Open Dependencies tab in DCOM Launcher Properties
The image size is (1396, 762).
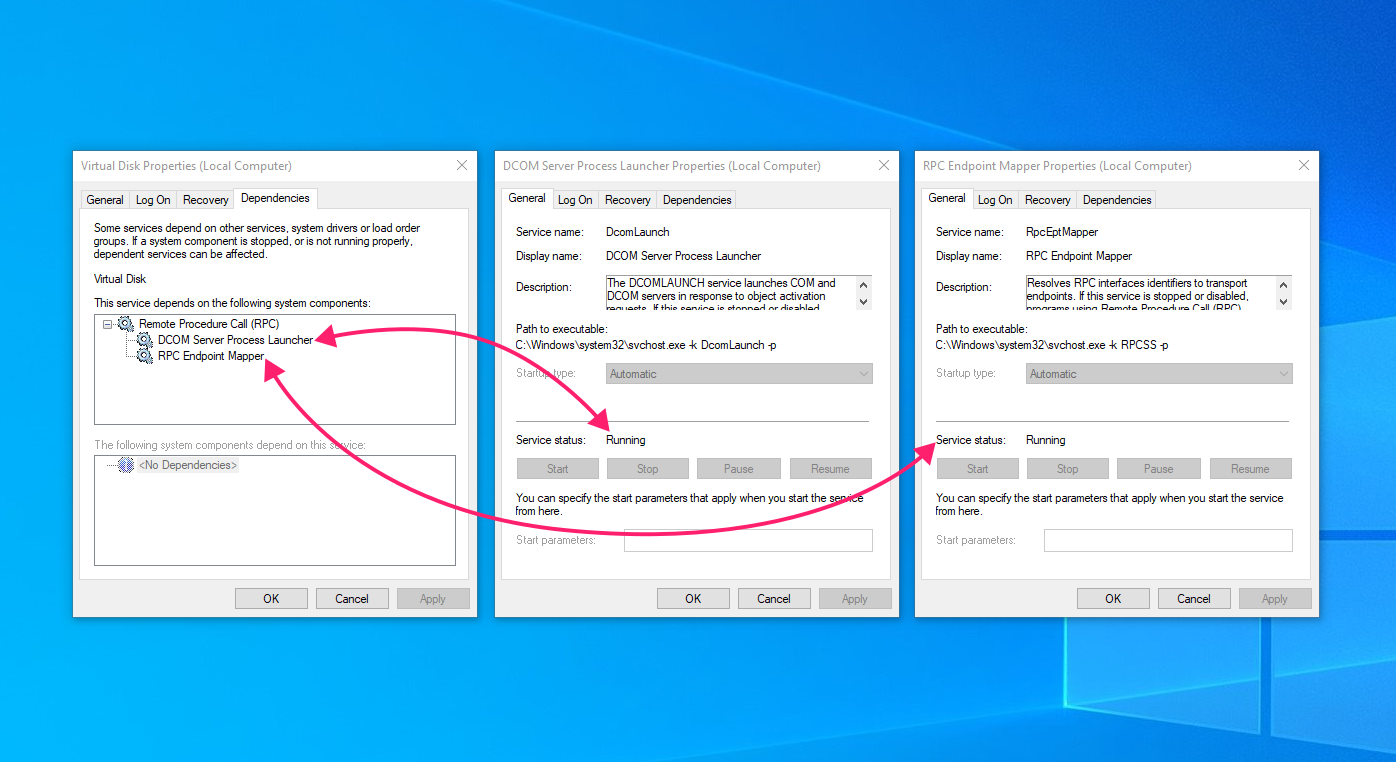(x=697, y=200)
